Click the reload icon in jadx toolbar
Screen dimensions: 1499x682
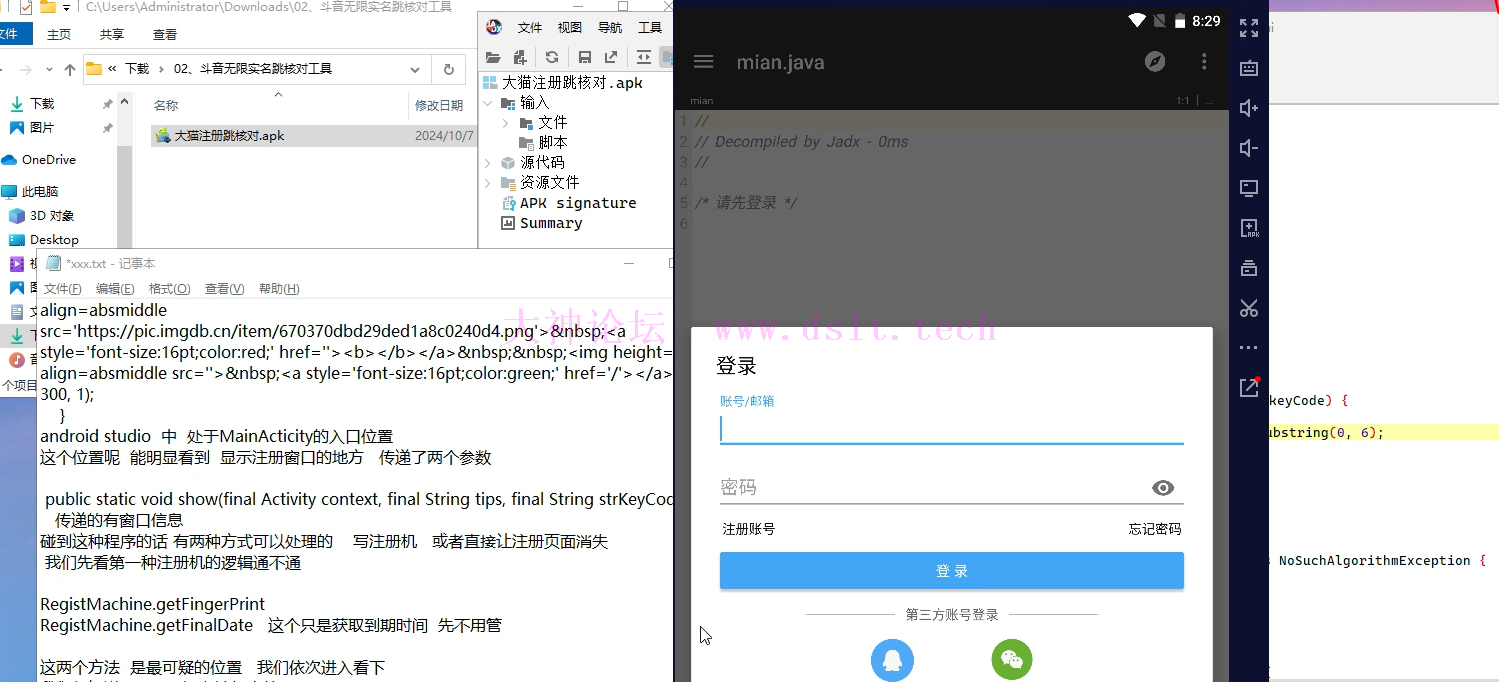click(552, 57)
